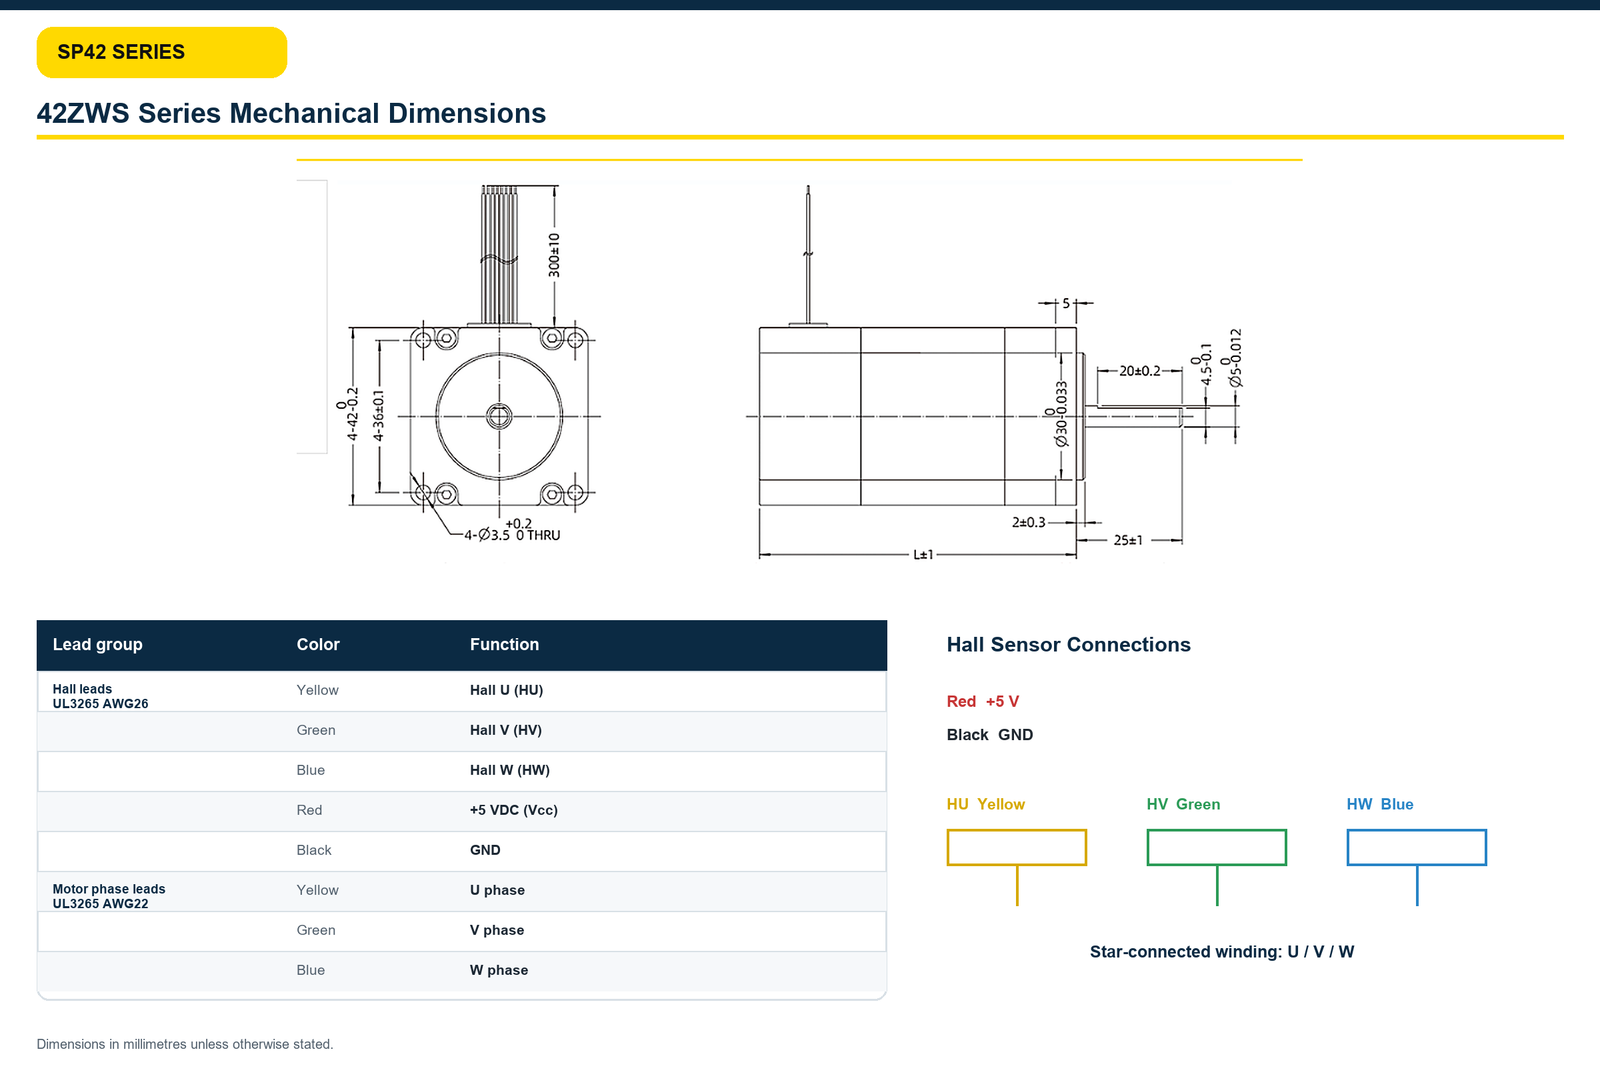Image resolution: width=1600 pixels, height=1067 pixels.
Task: Select the 'Hall leads UL3265 AWG26' cell
Action: [100, 696]
